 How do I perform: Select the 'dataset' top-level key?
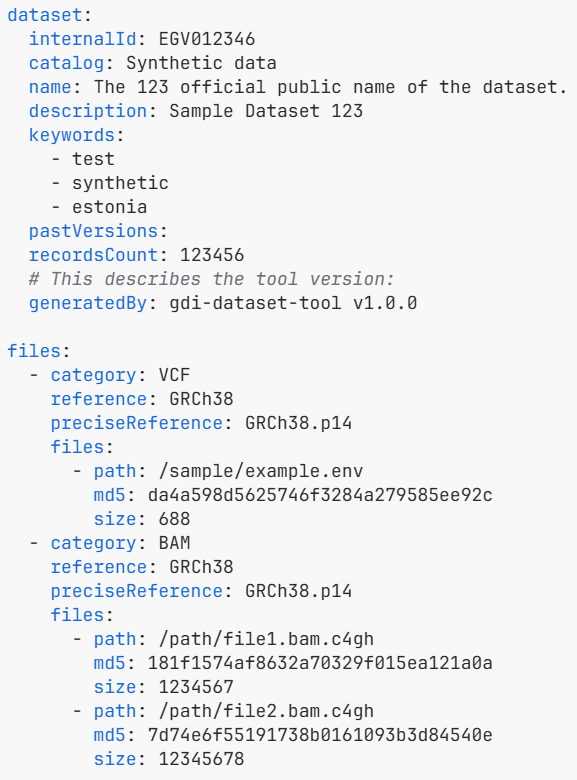[x=45, y=15]
